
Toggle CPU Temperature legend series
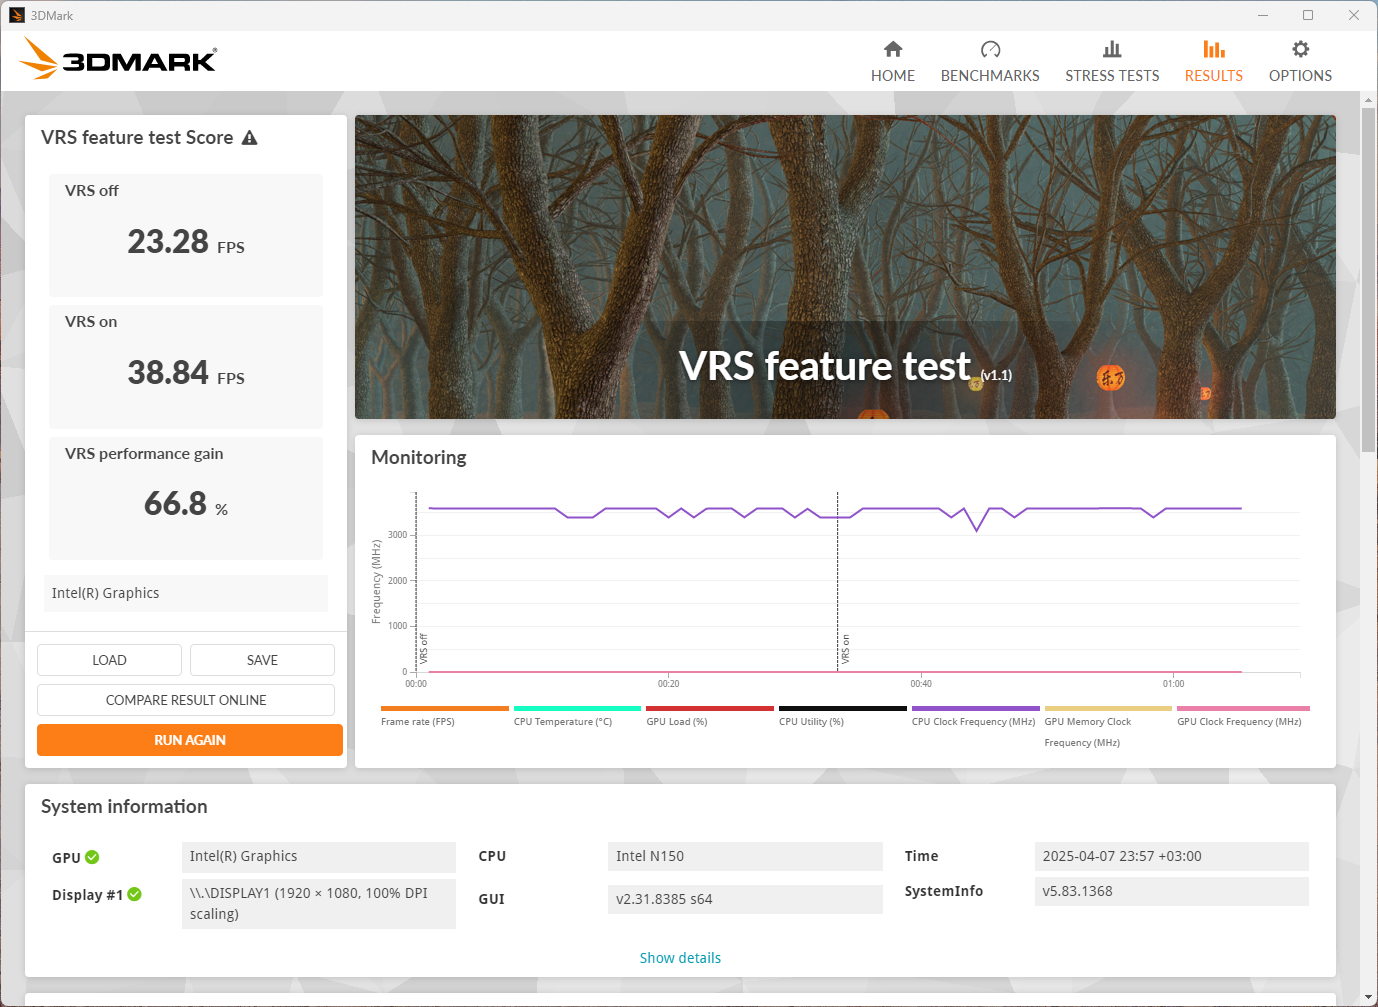click(562, 721)
